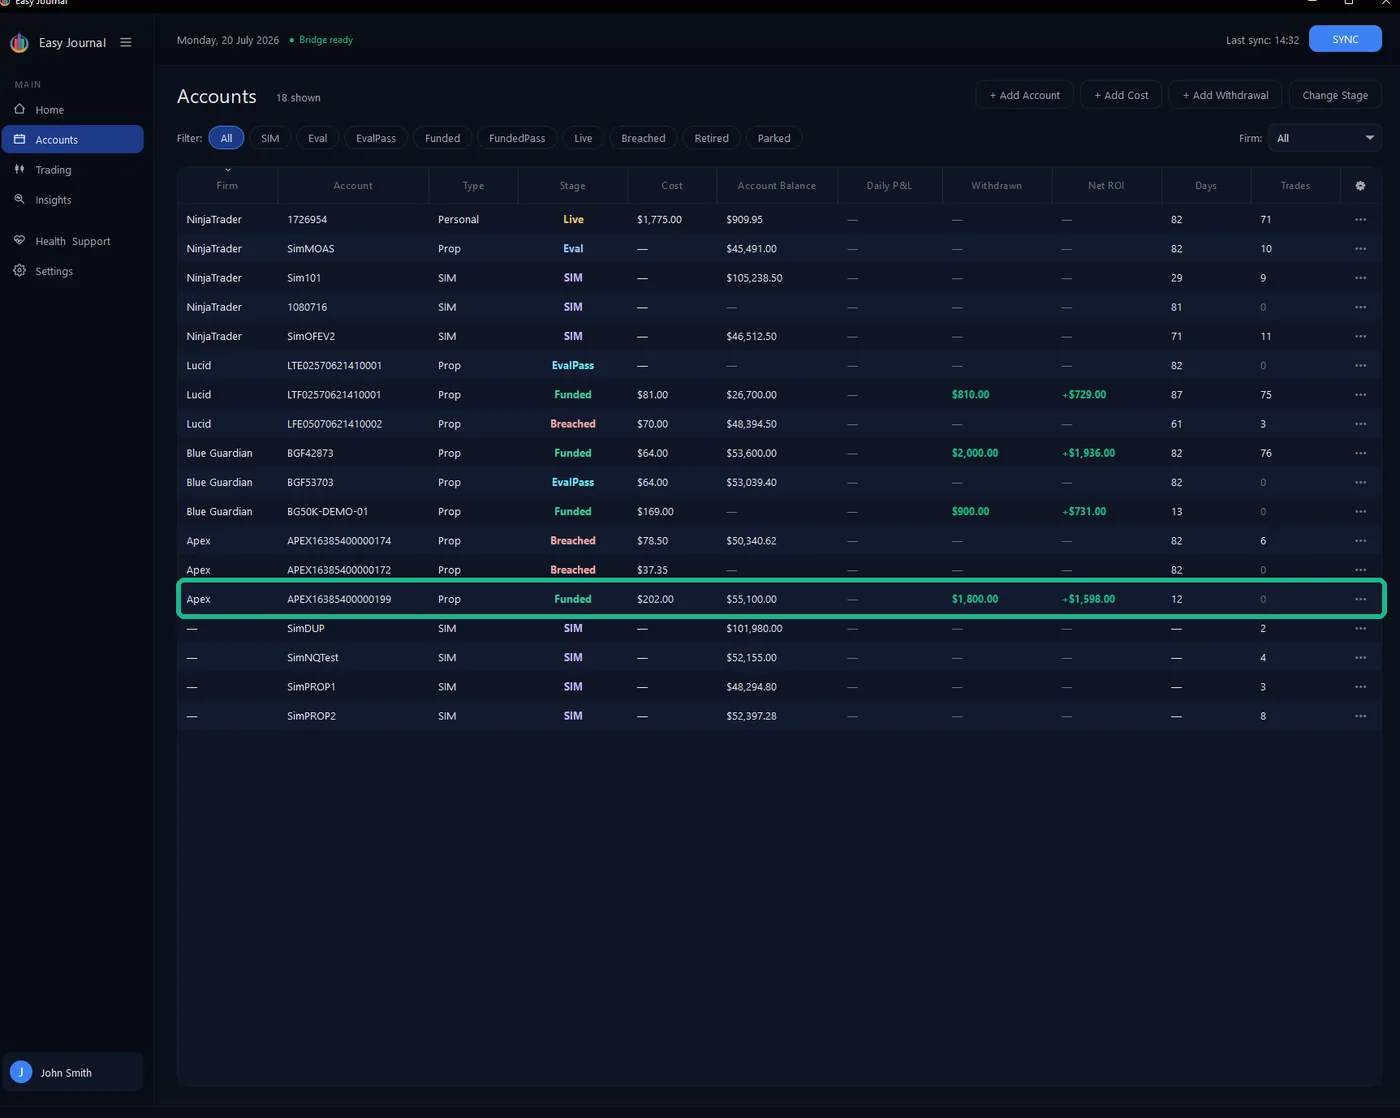
Task: Open row options for APEX16385400000199 account
Action: point(1360,599)
